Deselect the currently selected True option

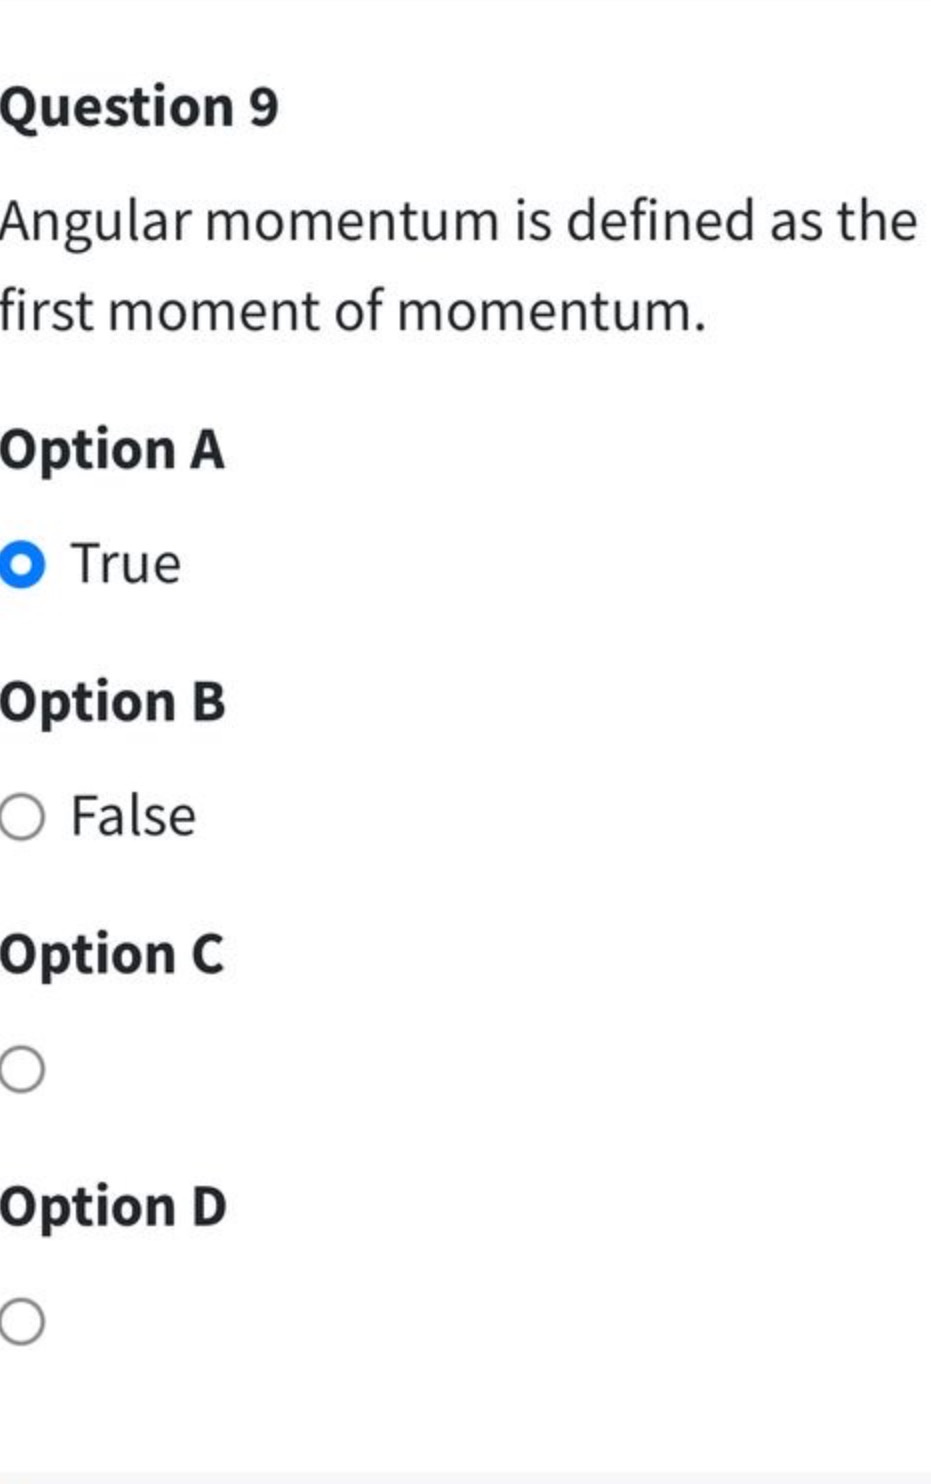click(x=24, y=563)
